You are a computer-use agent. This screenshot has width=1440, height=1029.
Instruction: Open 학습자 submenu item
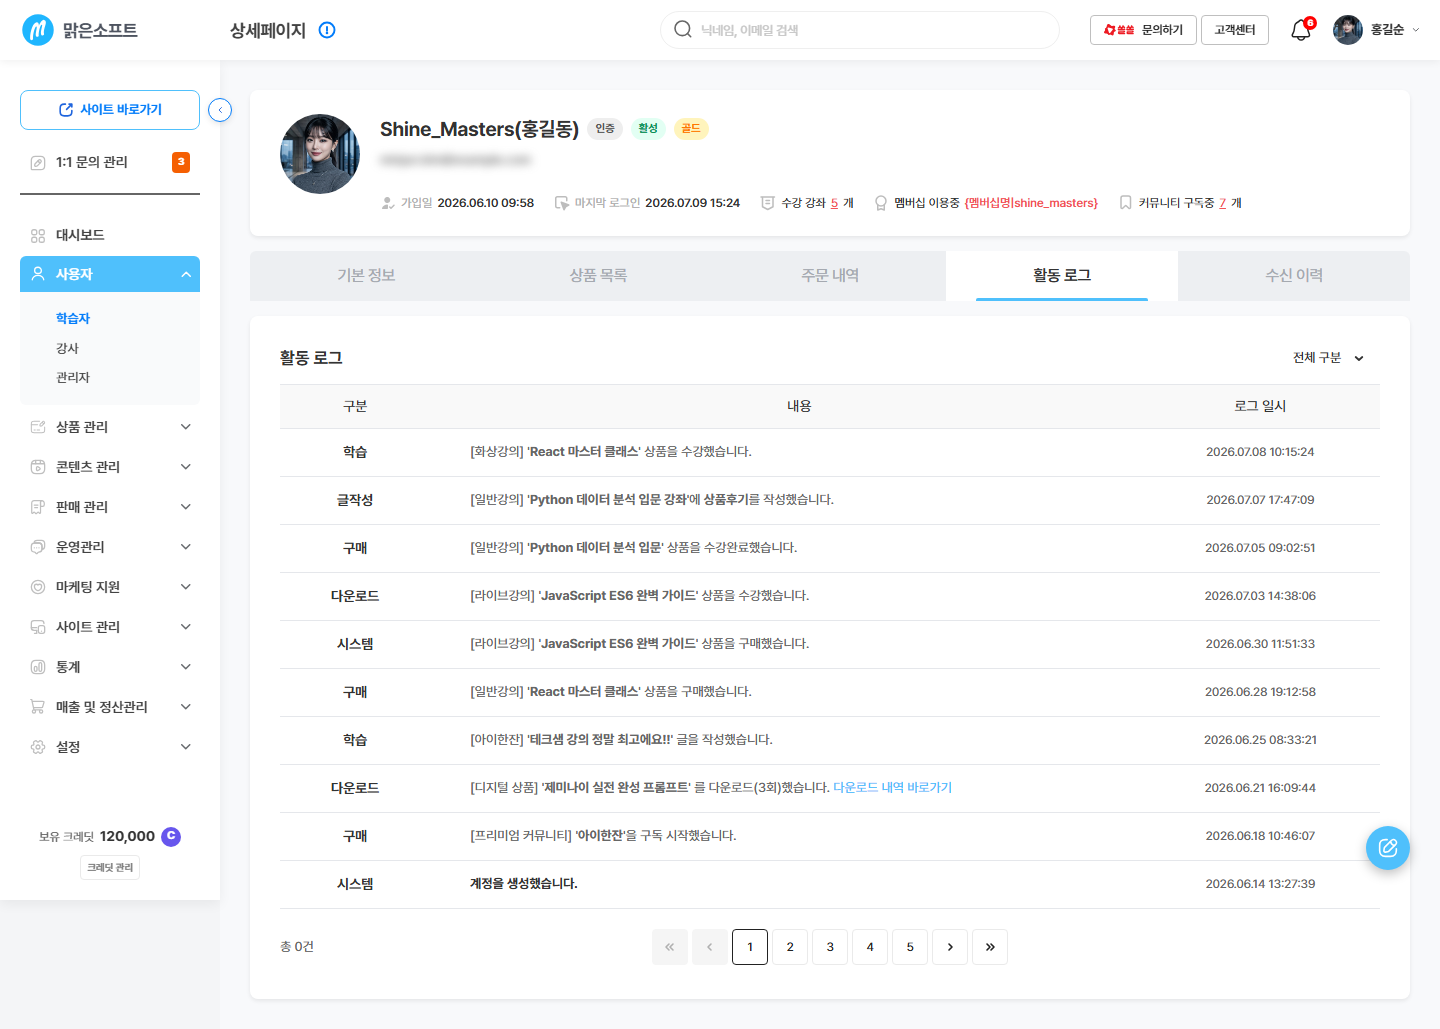pyautogui.click(x=73, y=319)
